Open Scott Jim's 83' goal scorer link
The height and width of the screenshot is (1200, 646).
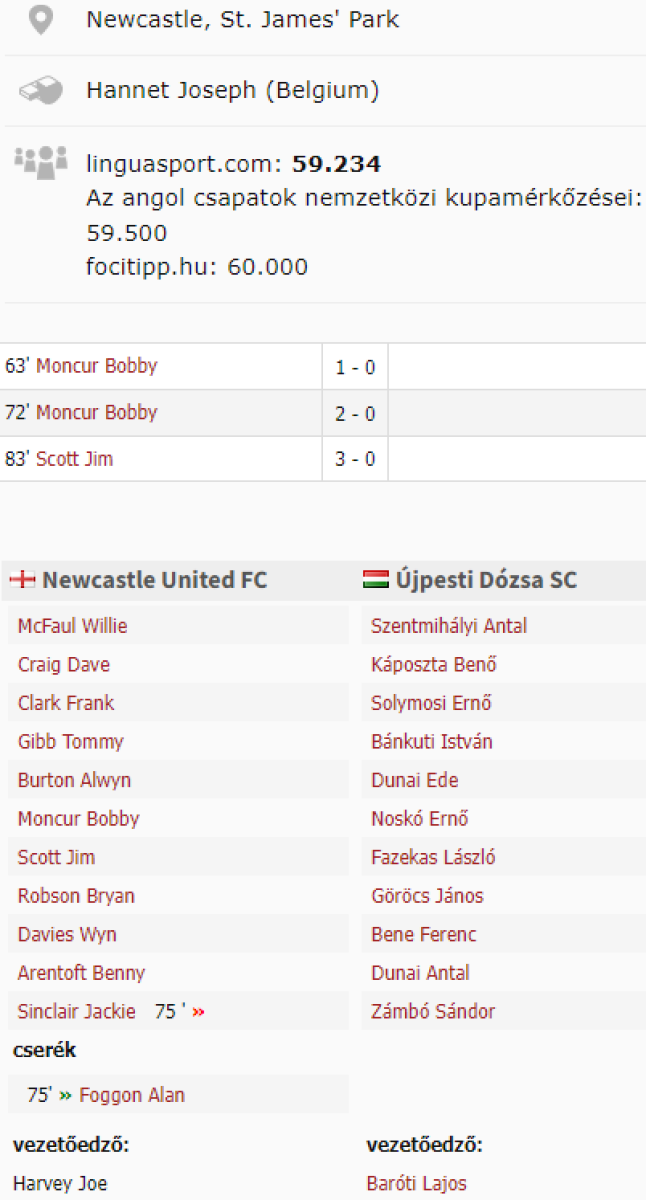(x=74, y=459)
